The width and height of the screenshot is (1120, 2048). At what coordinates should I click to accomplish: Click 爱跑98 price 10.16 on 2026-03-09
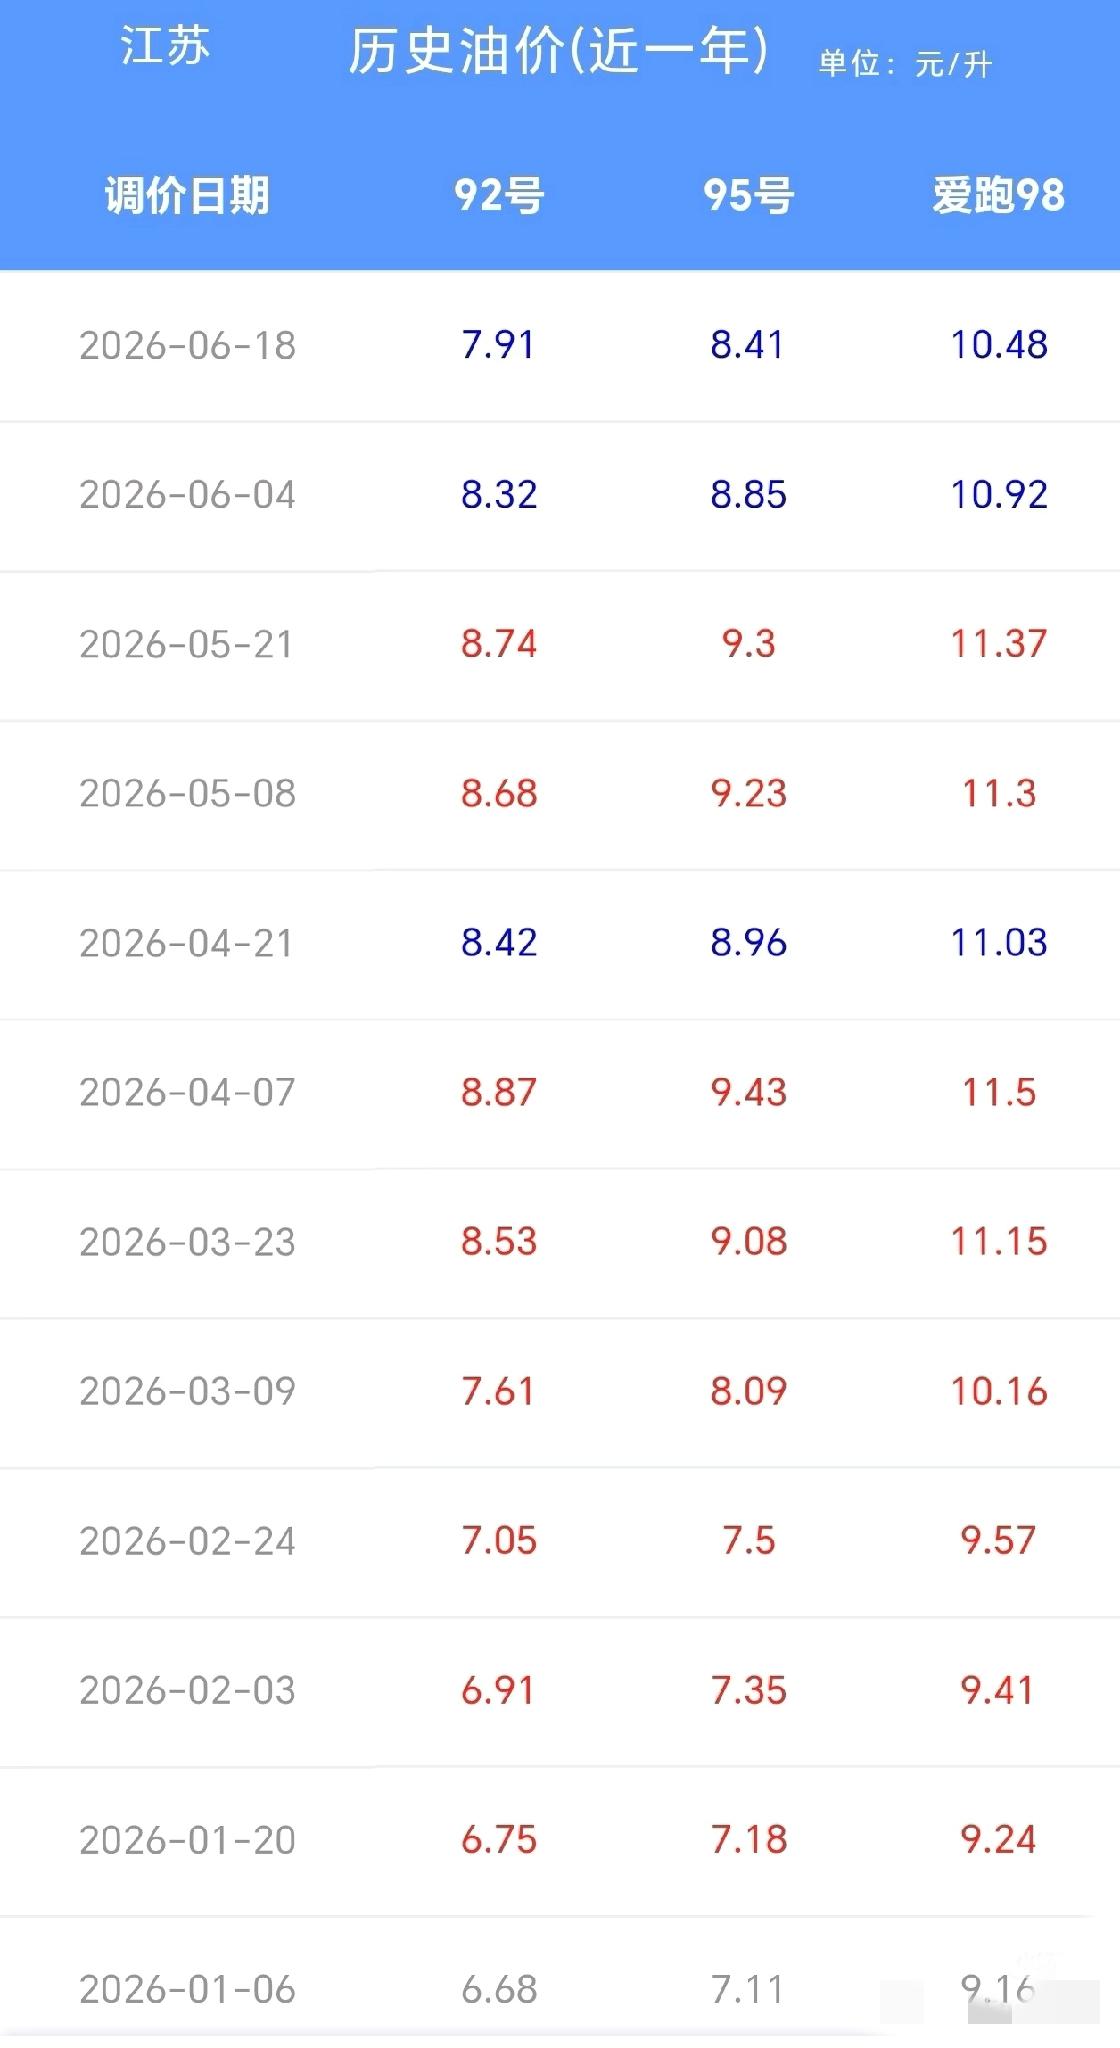click(998, 1391)
